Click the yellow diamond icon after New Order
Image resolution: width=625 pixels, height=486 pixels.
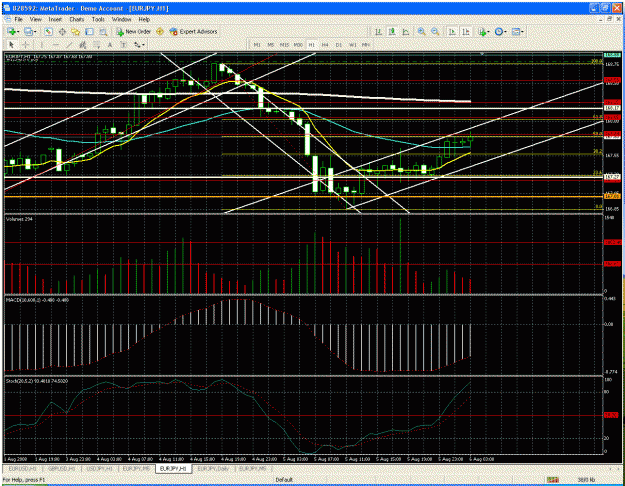coord(160,31)
